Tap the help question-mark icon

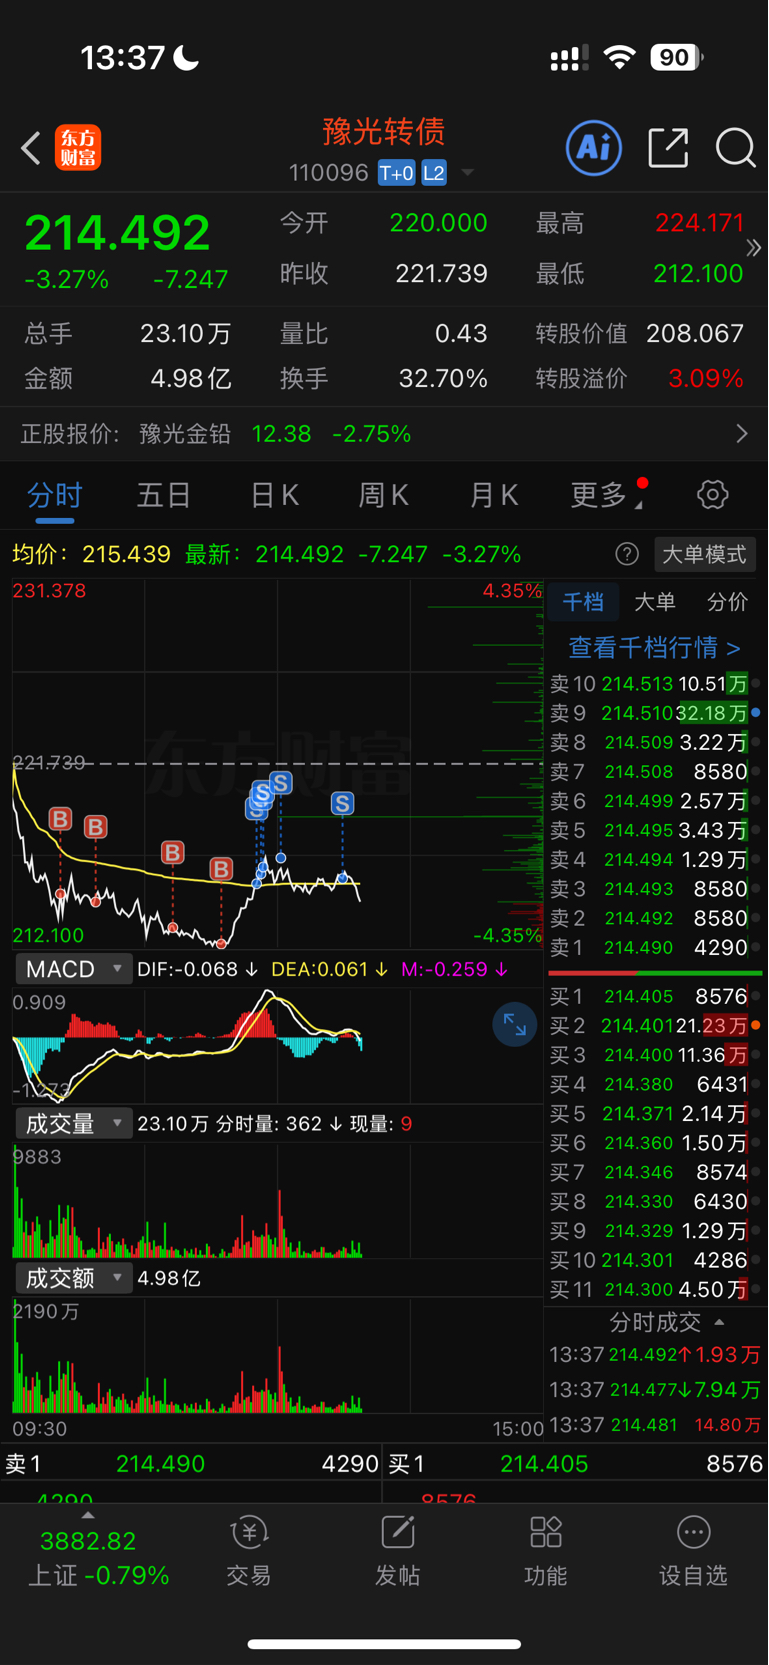pyautogui.click(x=627, y=554)
